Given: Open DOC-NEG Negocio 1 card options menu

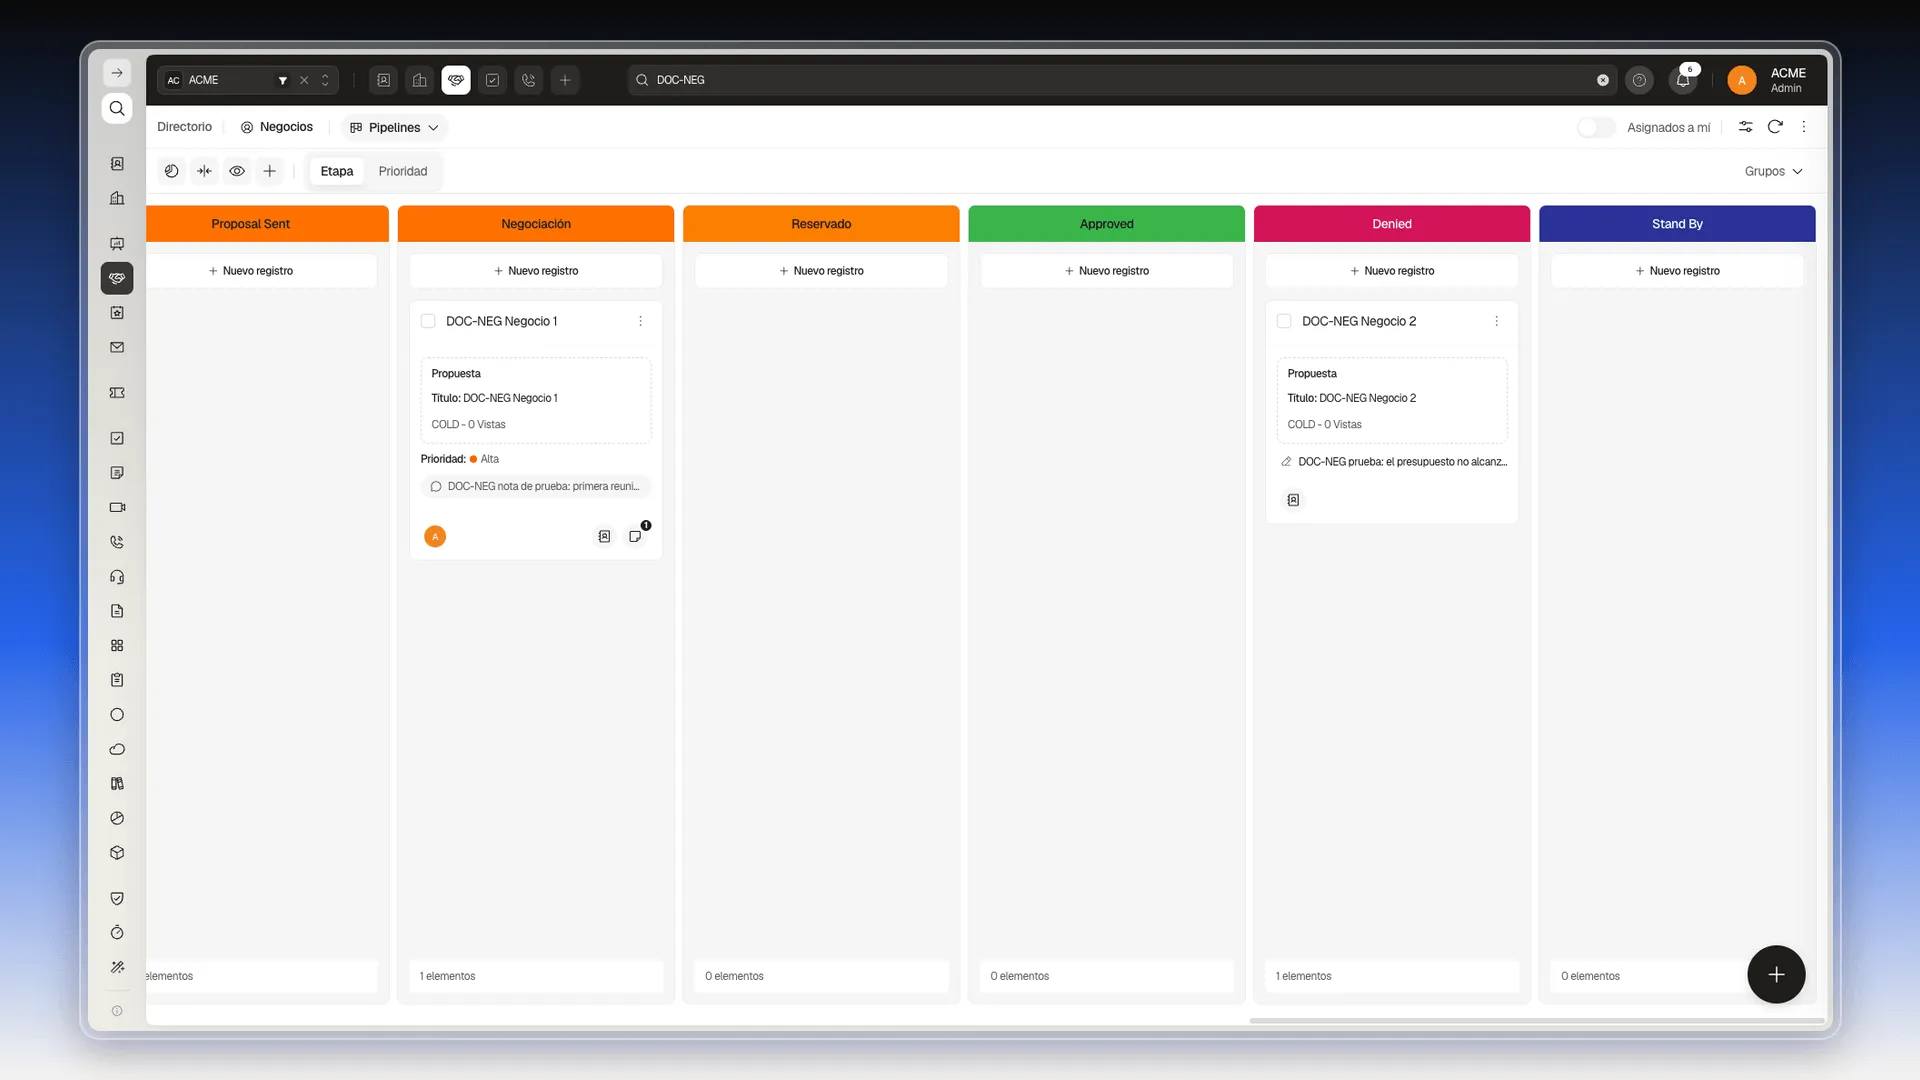Looking at the screenshot, I should pyautogui.click(x=640, y=321).
